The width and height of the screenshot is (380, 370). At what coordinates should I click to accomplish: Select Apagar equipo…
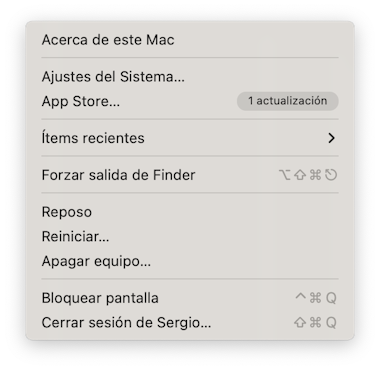pos(190,261)
